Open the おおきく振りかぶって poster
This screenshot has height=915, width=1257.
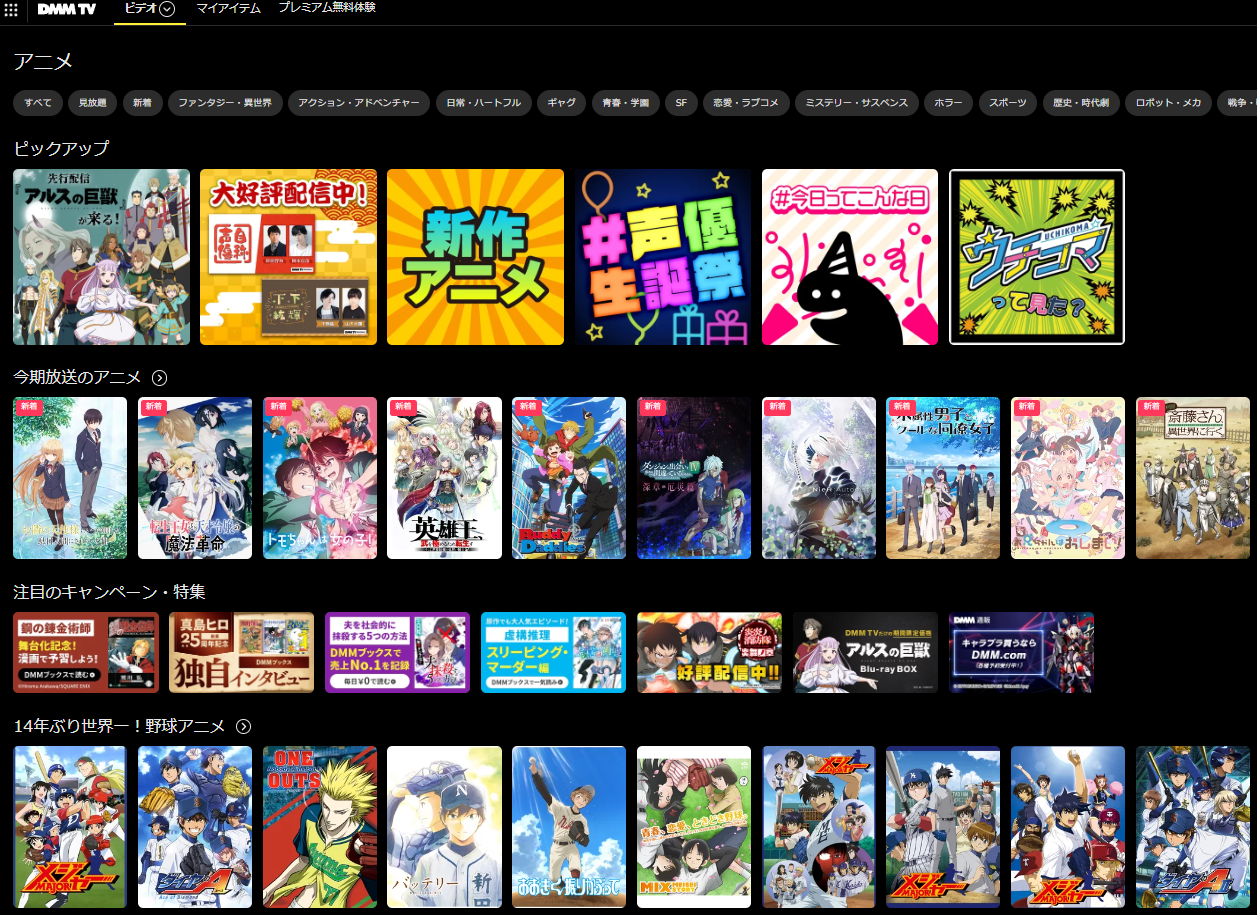569,827
